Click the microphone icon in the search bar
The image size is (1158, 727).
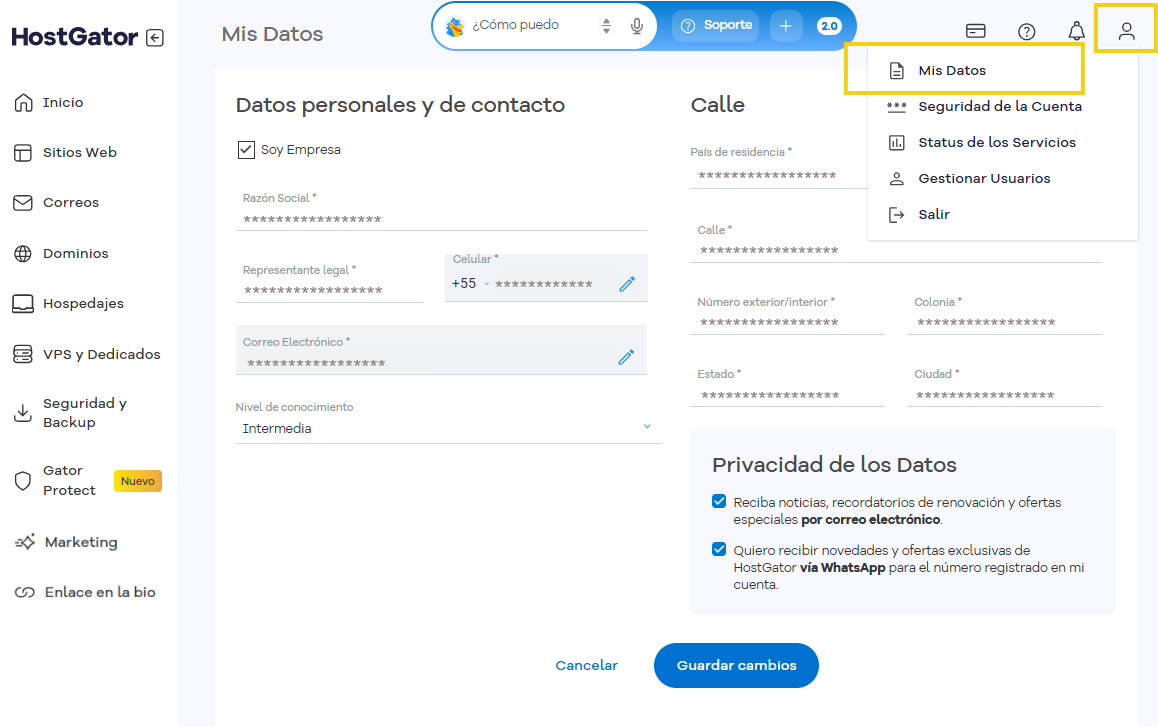coord(637,27)
